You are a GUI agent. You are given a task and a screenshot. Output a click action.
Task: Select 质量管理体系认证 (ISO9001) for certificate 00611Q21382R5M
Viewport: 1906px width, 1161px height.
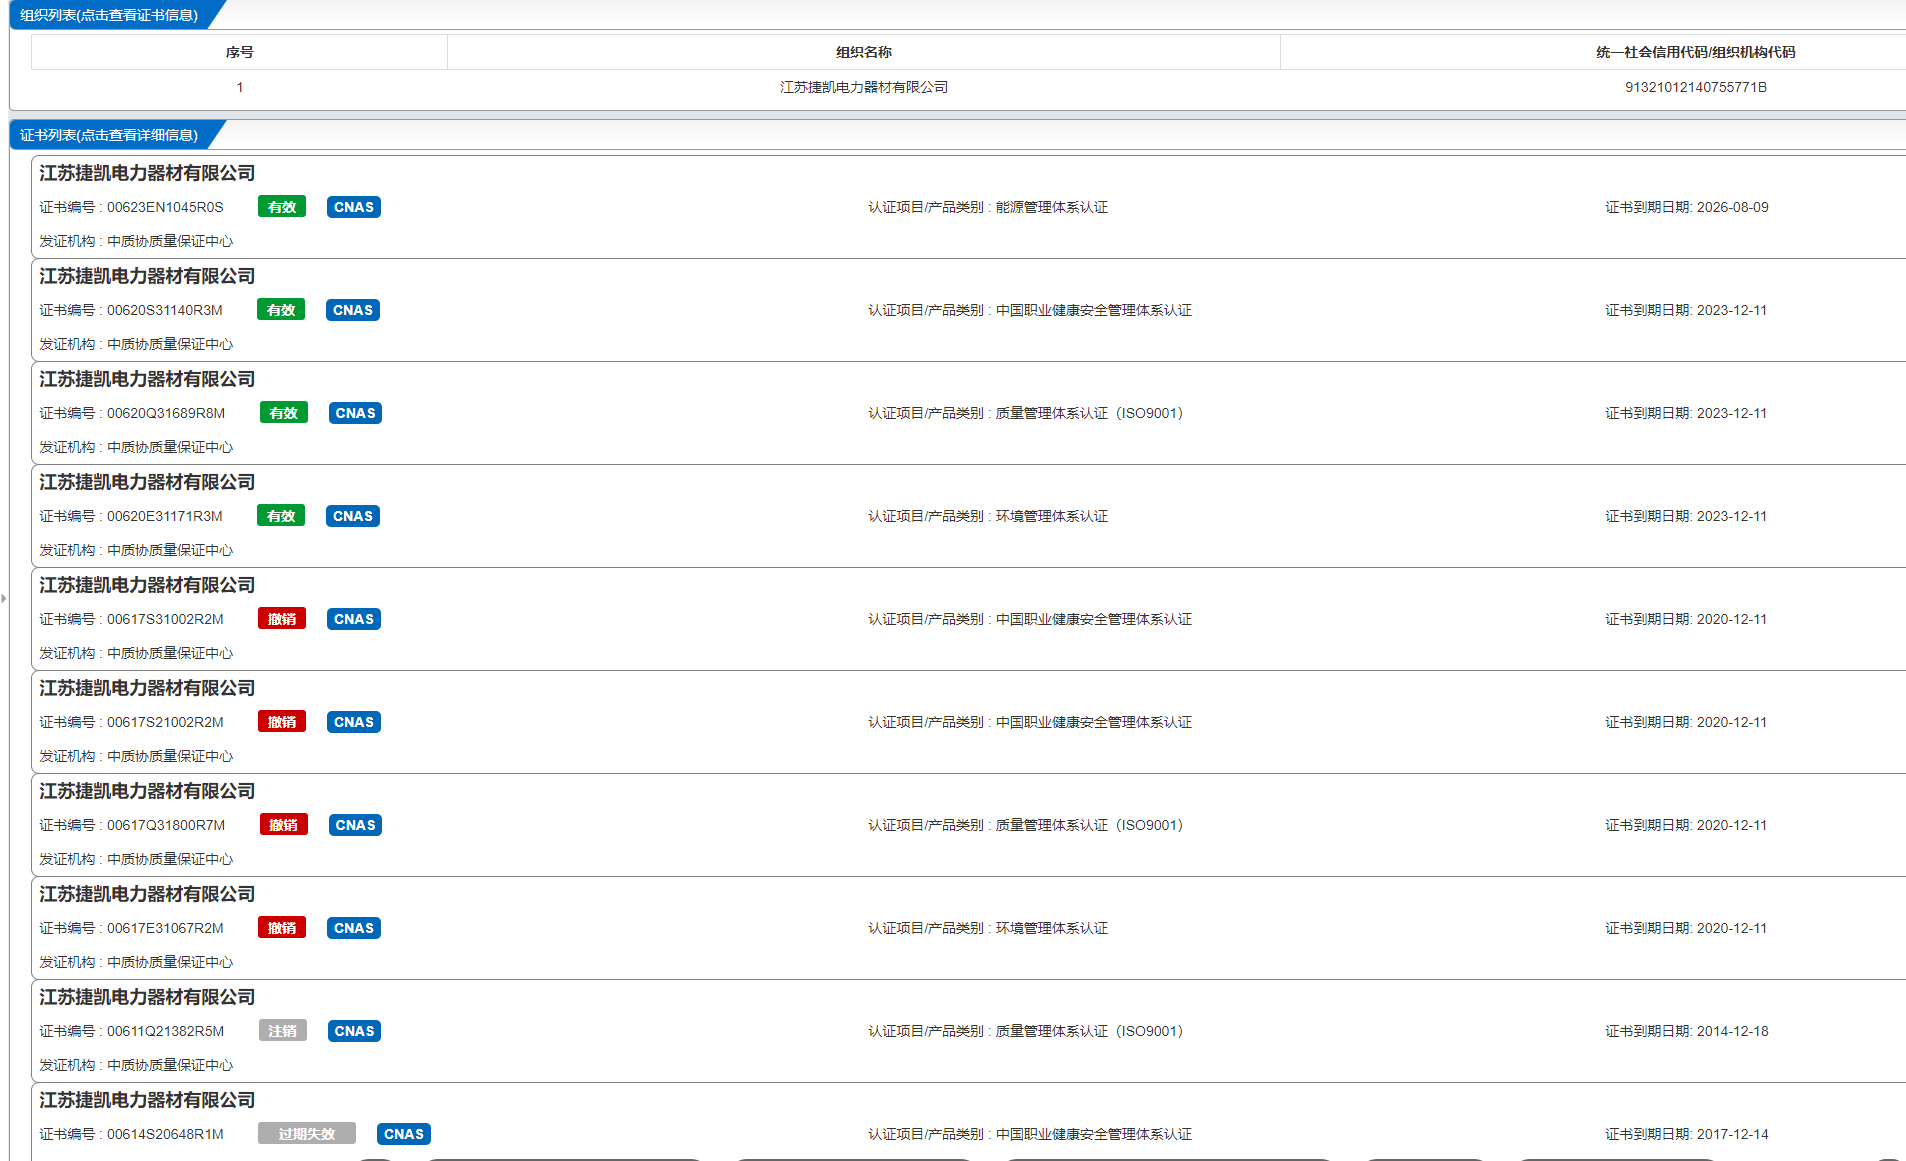1089,1031
